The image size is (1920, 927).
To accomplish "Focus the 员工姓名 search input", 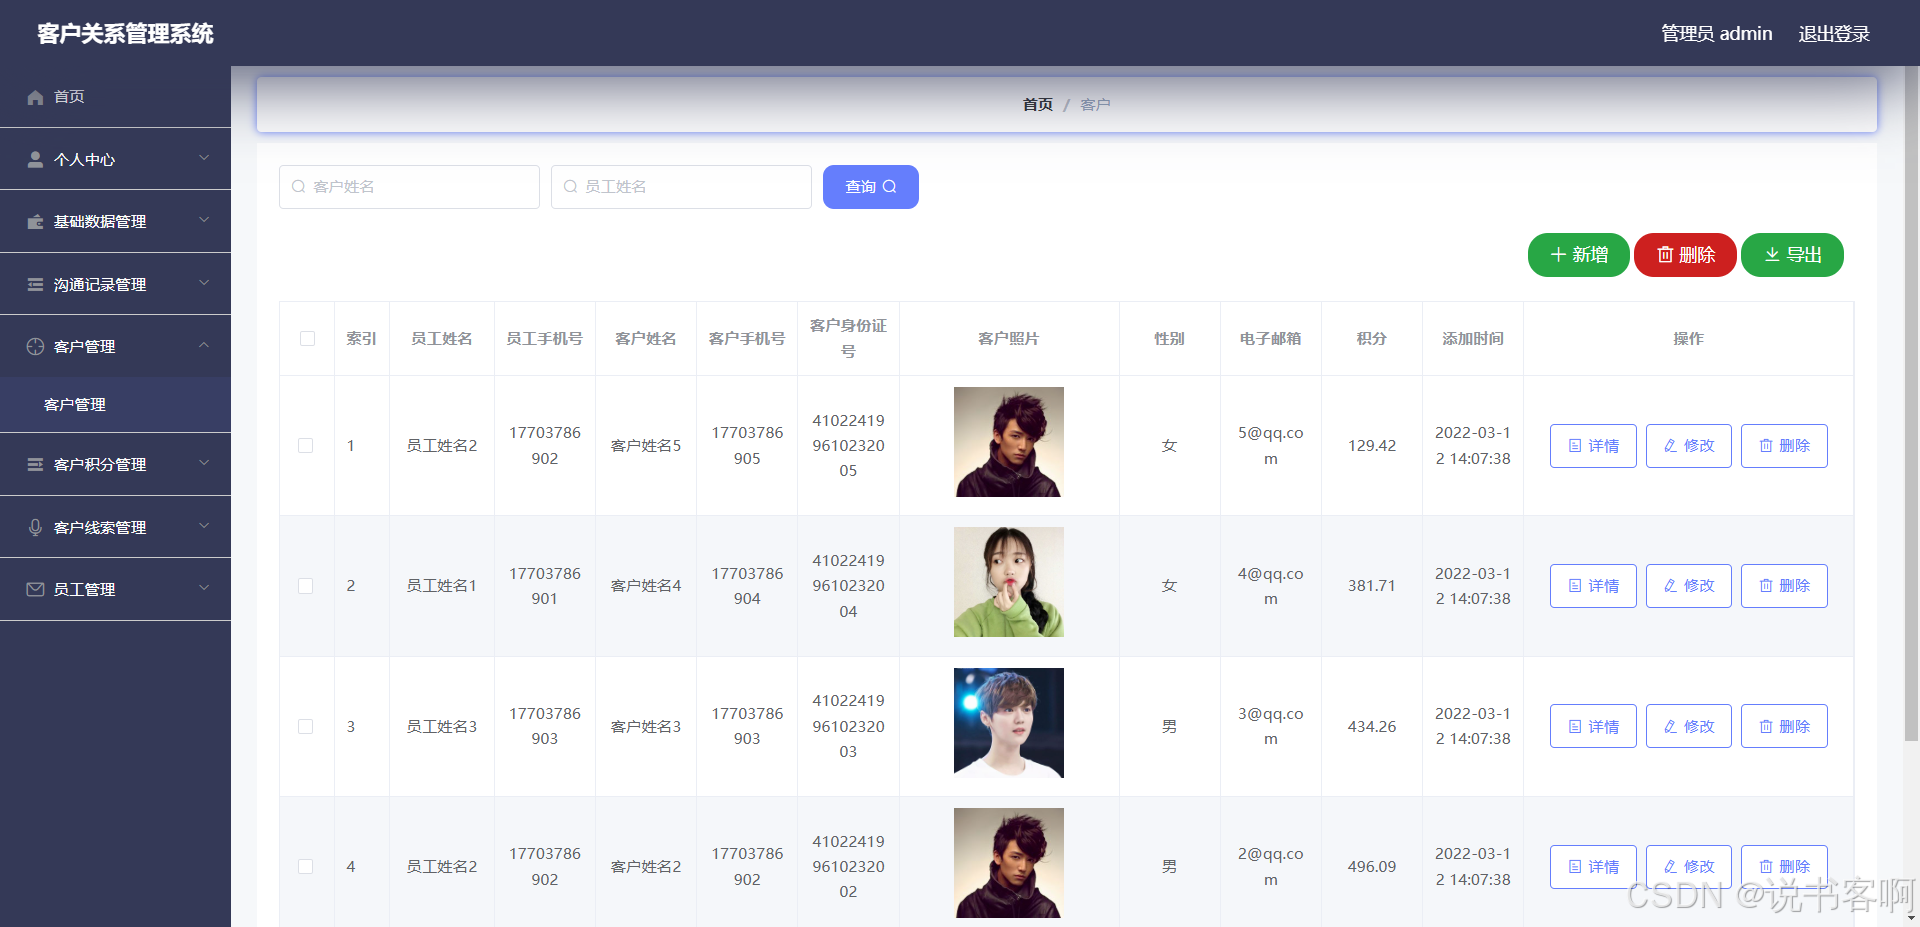I will (681, 187).
